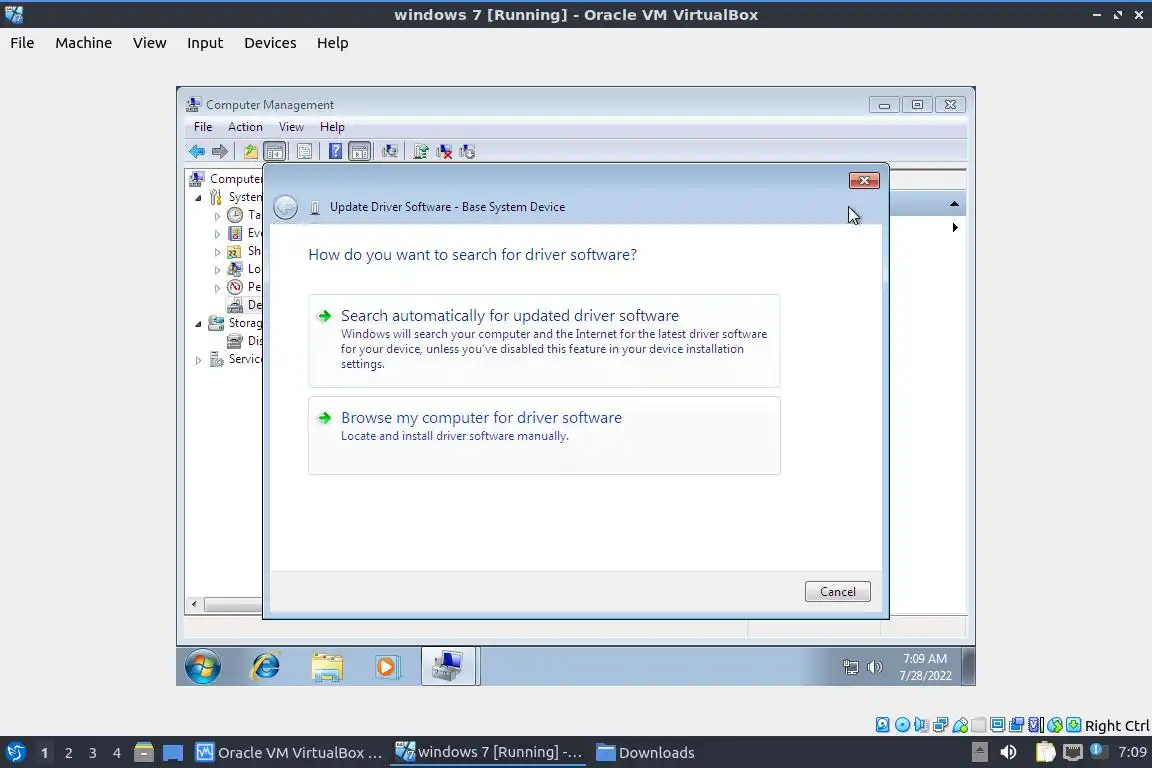This screenshot has height=768, width=1152.
Task: Switch to workspace 2 on host panel
Action: pyautogui.click(x=68, y=753)
